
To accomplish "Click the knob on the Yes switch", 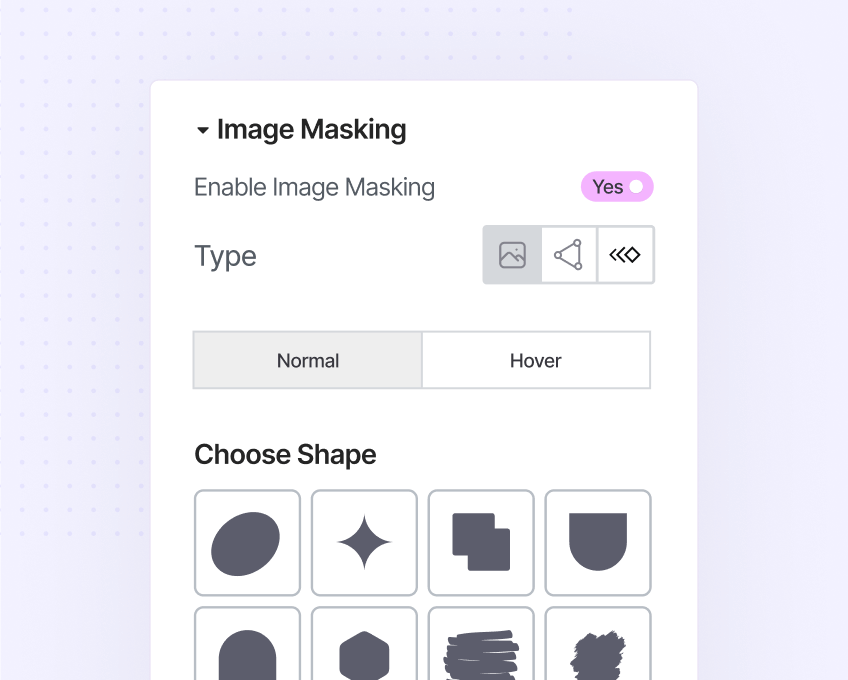I will pyautogui.click(x=636, y=187).
